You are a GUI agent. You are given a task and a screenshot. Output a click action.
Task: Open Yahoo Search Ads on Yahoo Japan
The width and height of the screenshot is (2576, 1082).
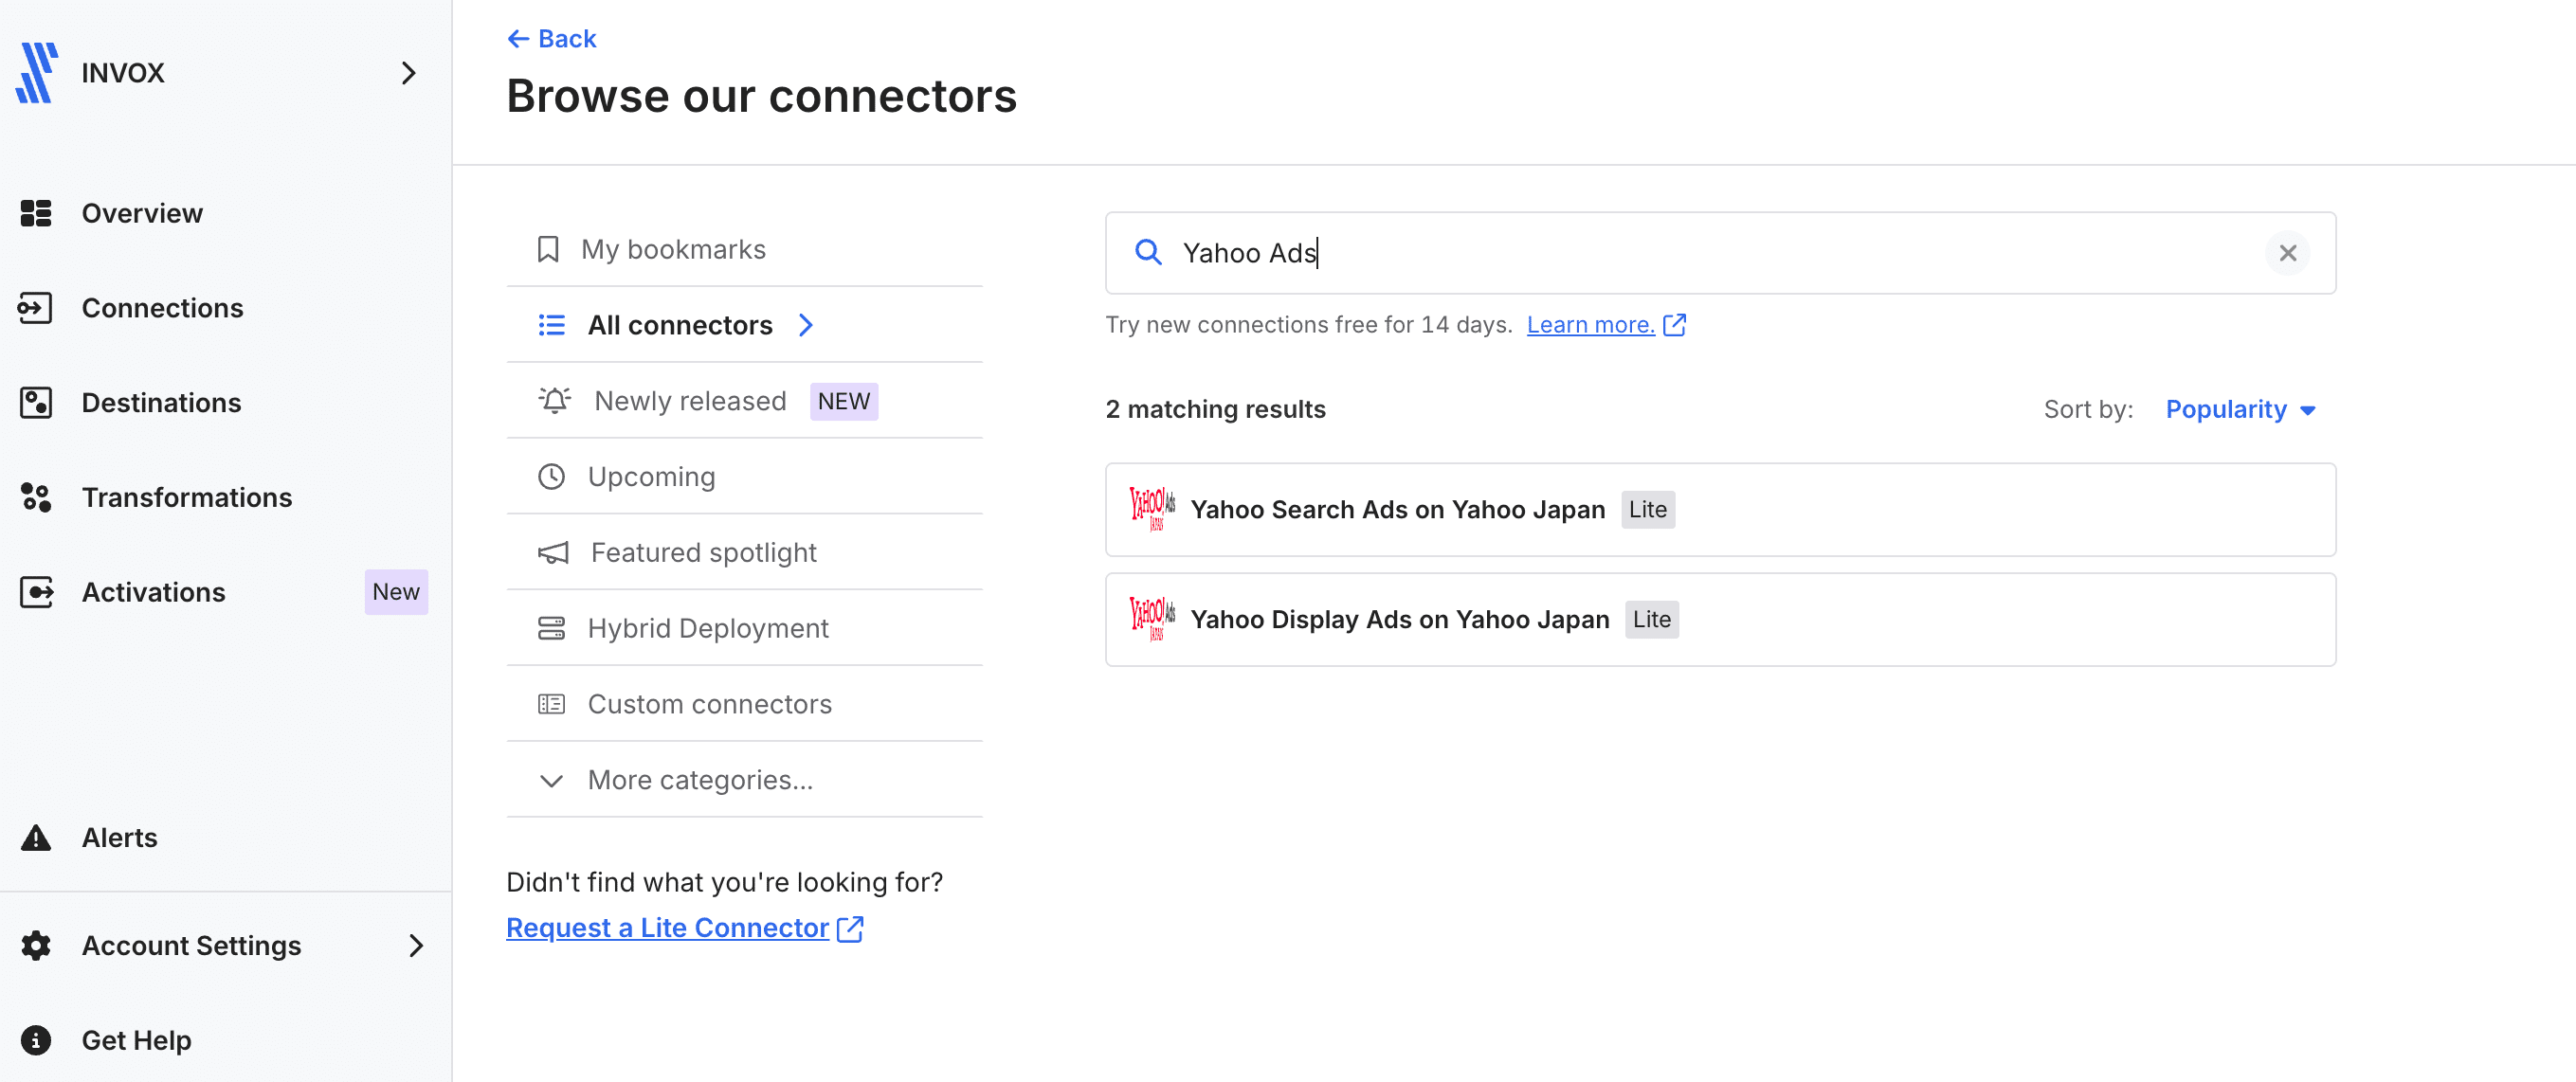pyautogui.click(x=1720, y=509)
